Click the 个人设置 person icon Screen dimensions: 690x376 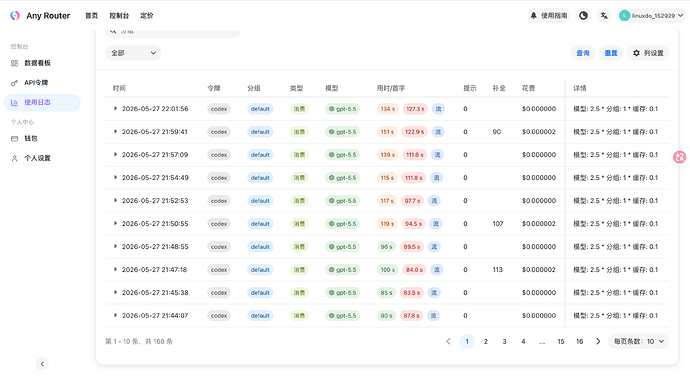(15, 158)
